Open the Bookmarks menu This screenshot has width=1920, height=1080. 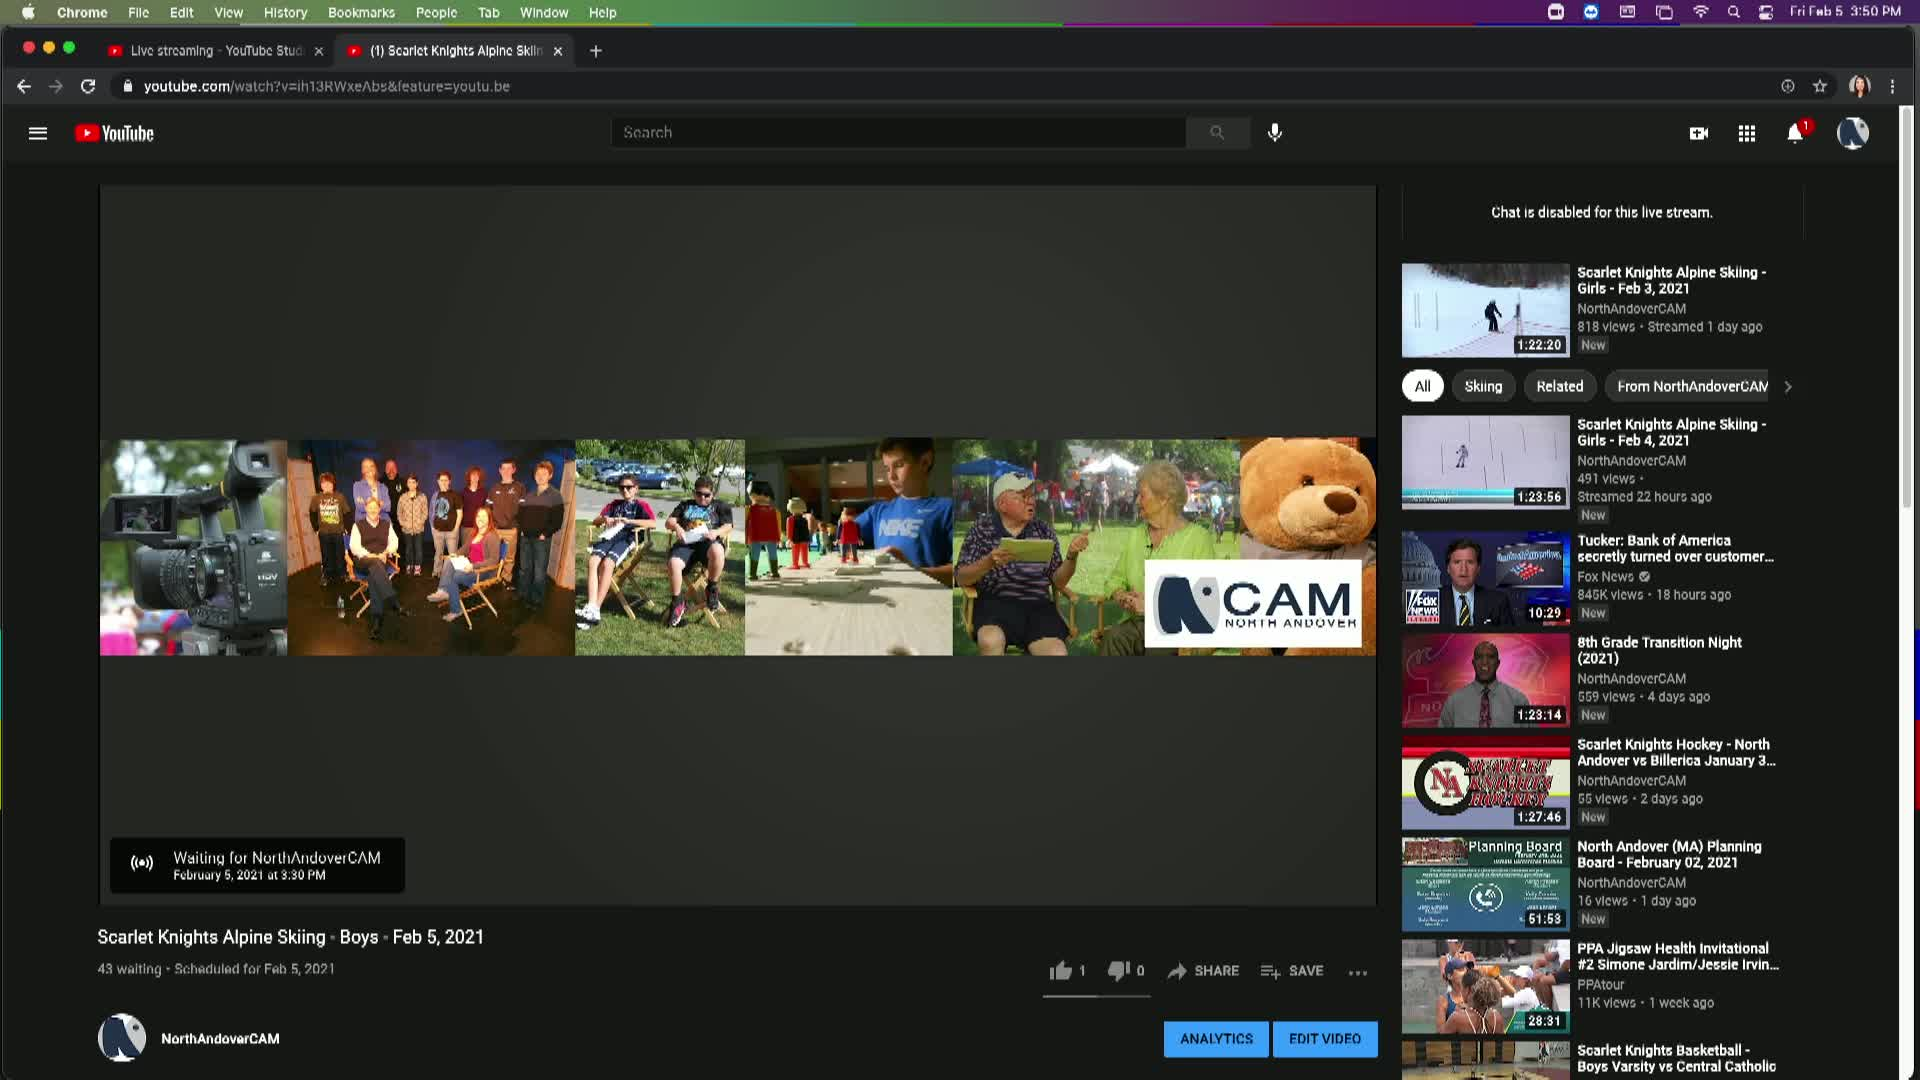(x=361, y=12)
